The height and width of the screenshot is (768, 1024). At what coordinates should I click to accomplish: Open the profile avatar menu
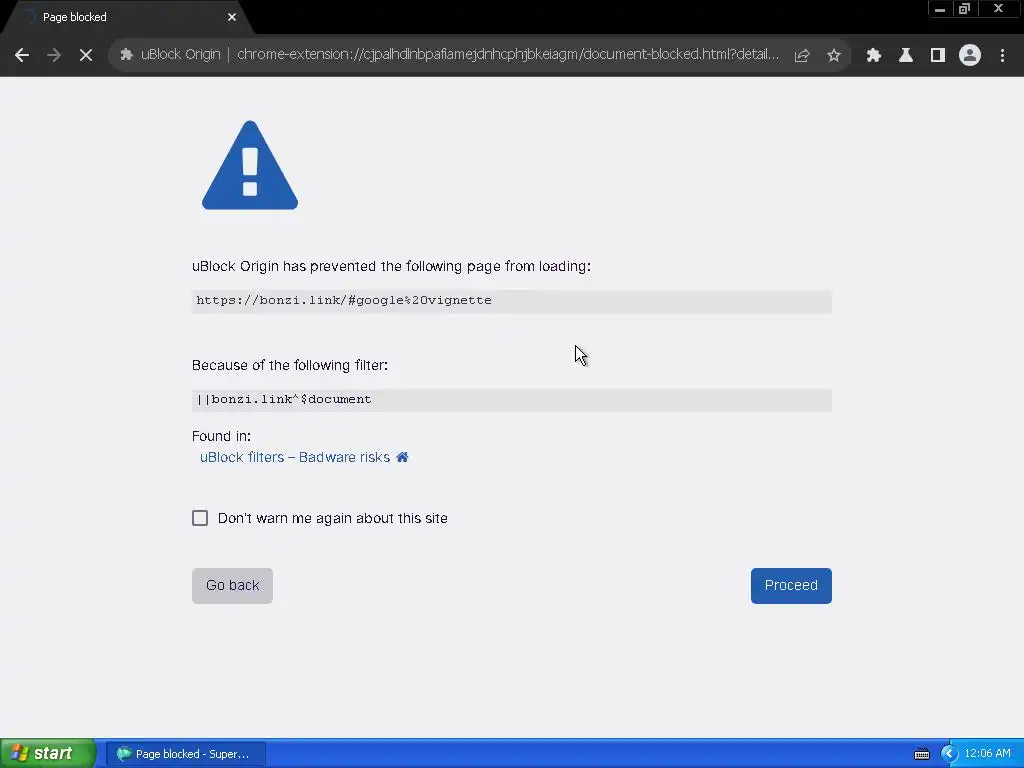coord(970,56)
